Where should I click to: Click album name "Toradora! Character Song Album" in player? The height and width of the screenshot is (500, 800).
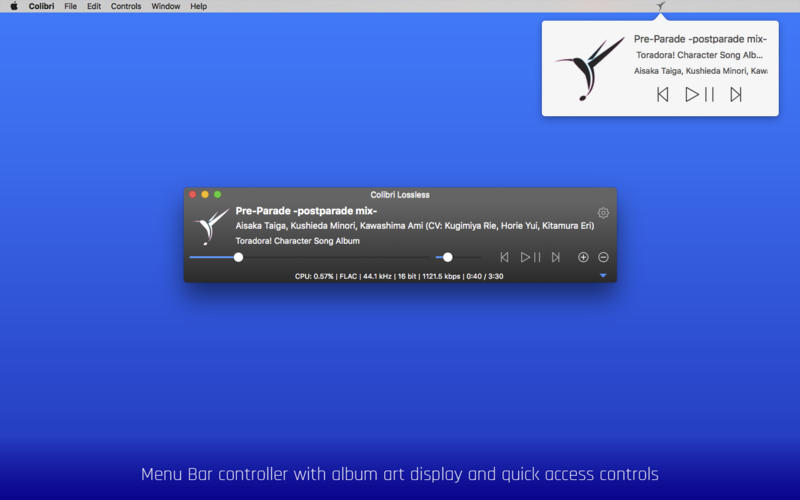pyautogui.click(x=297, y=241)
